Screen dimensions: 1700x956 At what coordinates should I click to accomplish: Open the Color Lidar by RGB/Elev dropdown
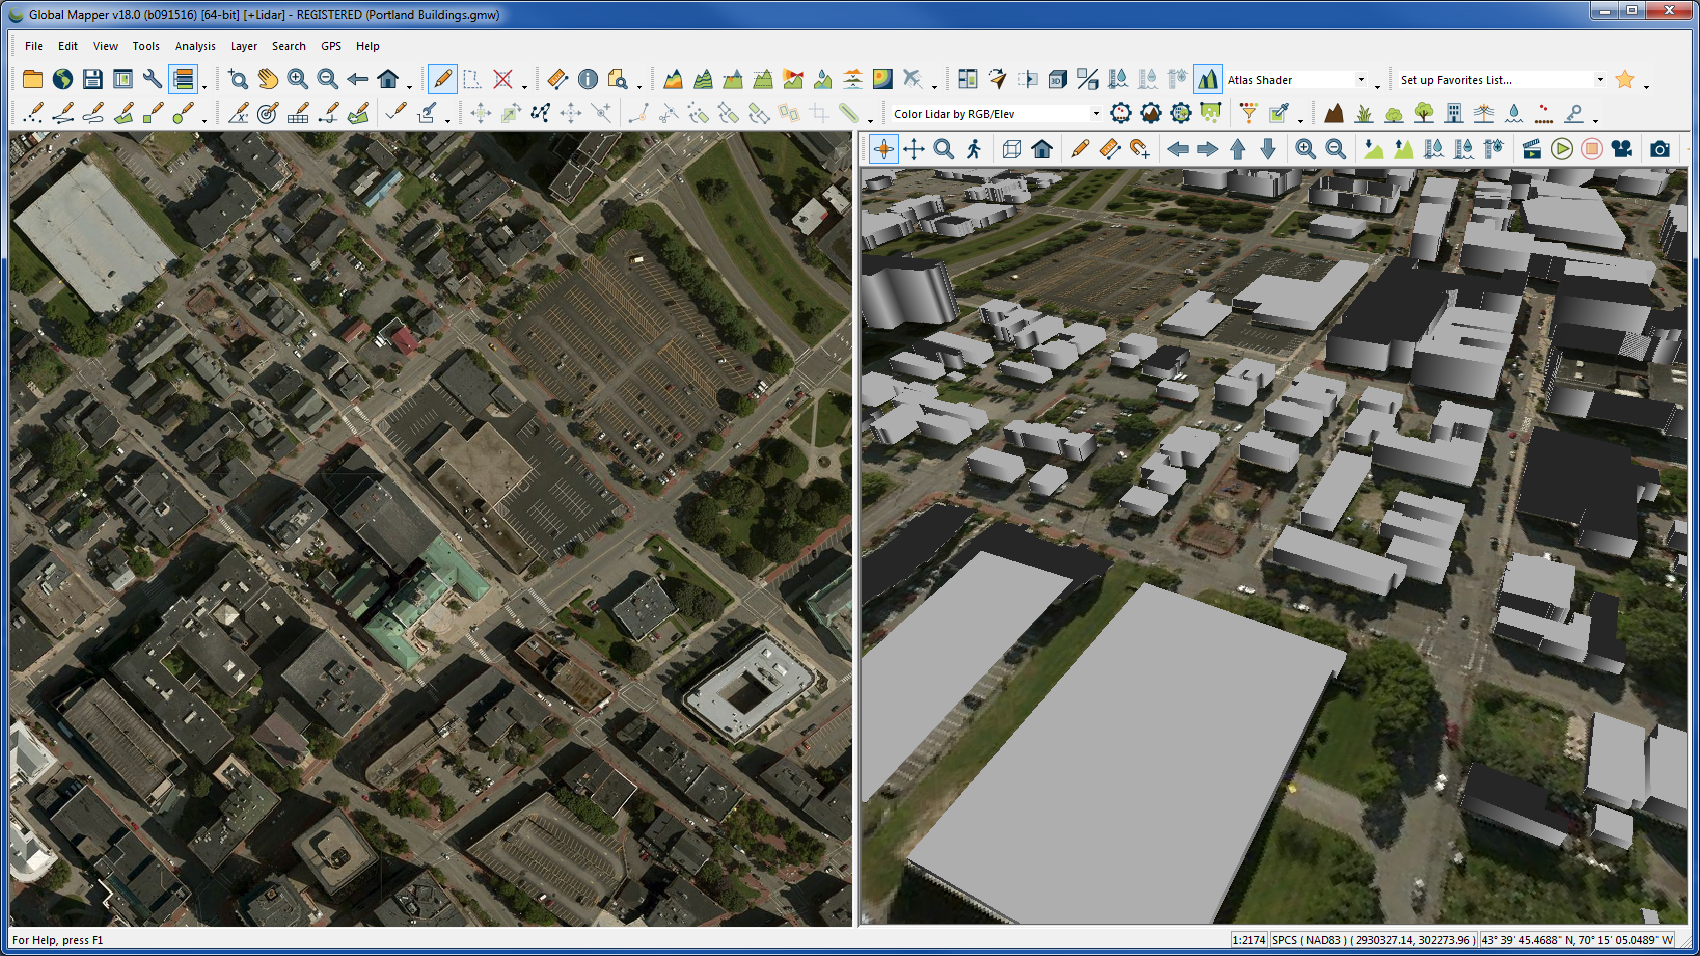[x=1095, y=114]
